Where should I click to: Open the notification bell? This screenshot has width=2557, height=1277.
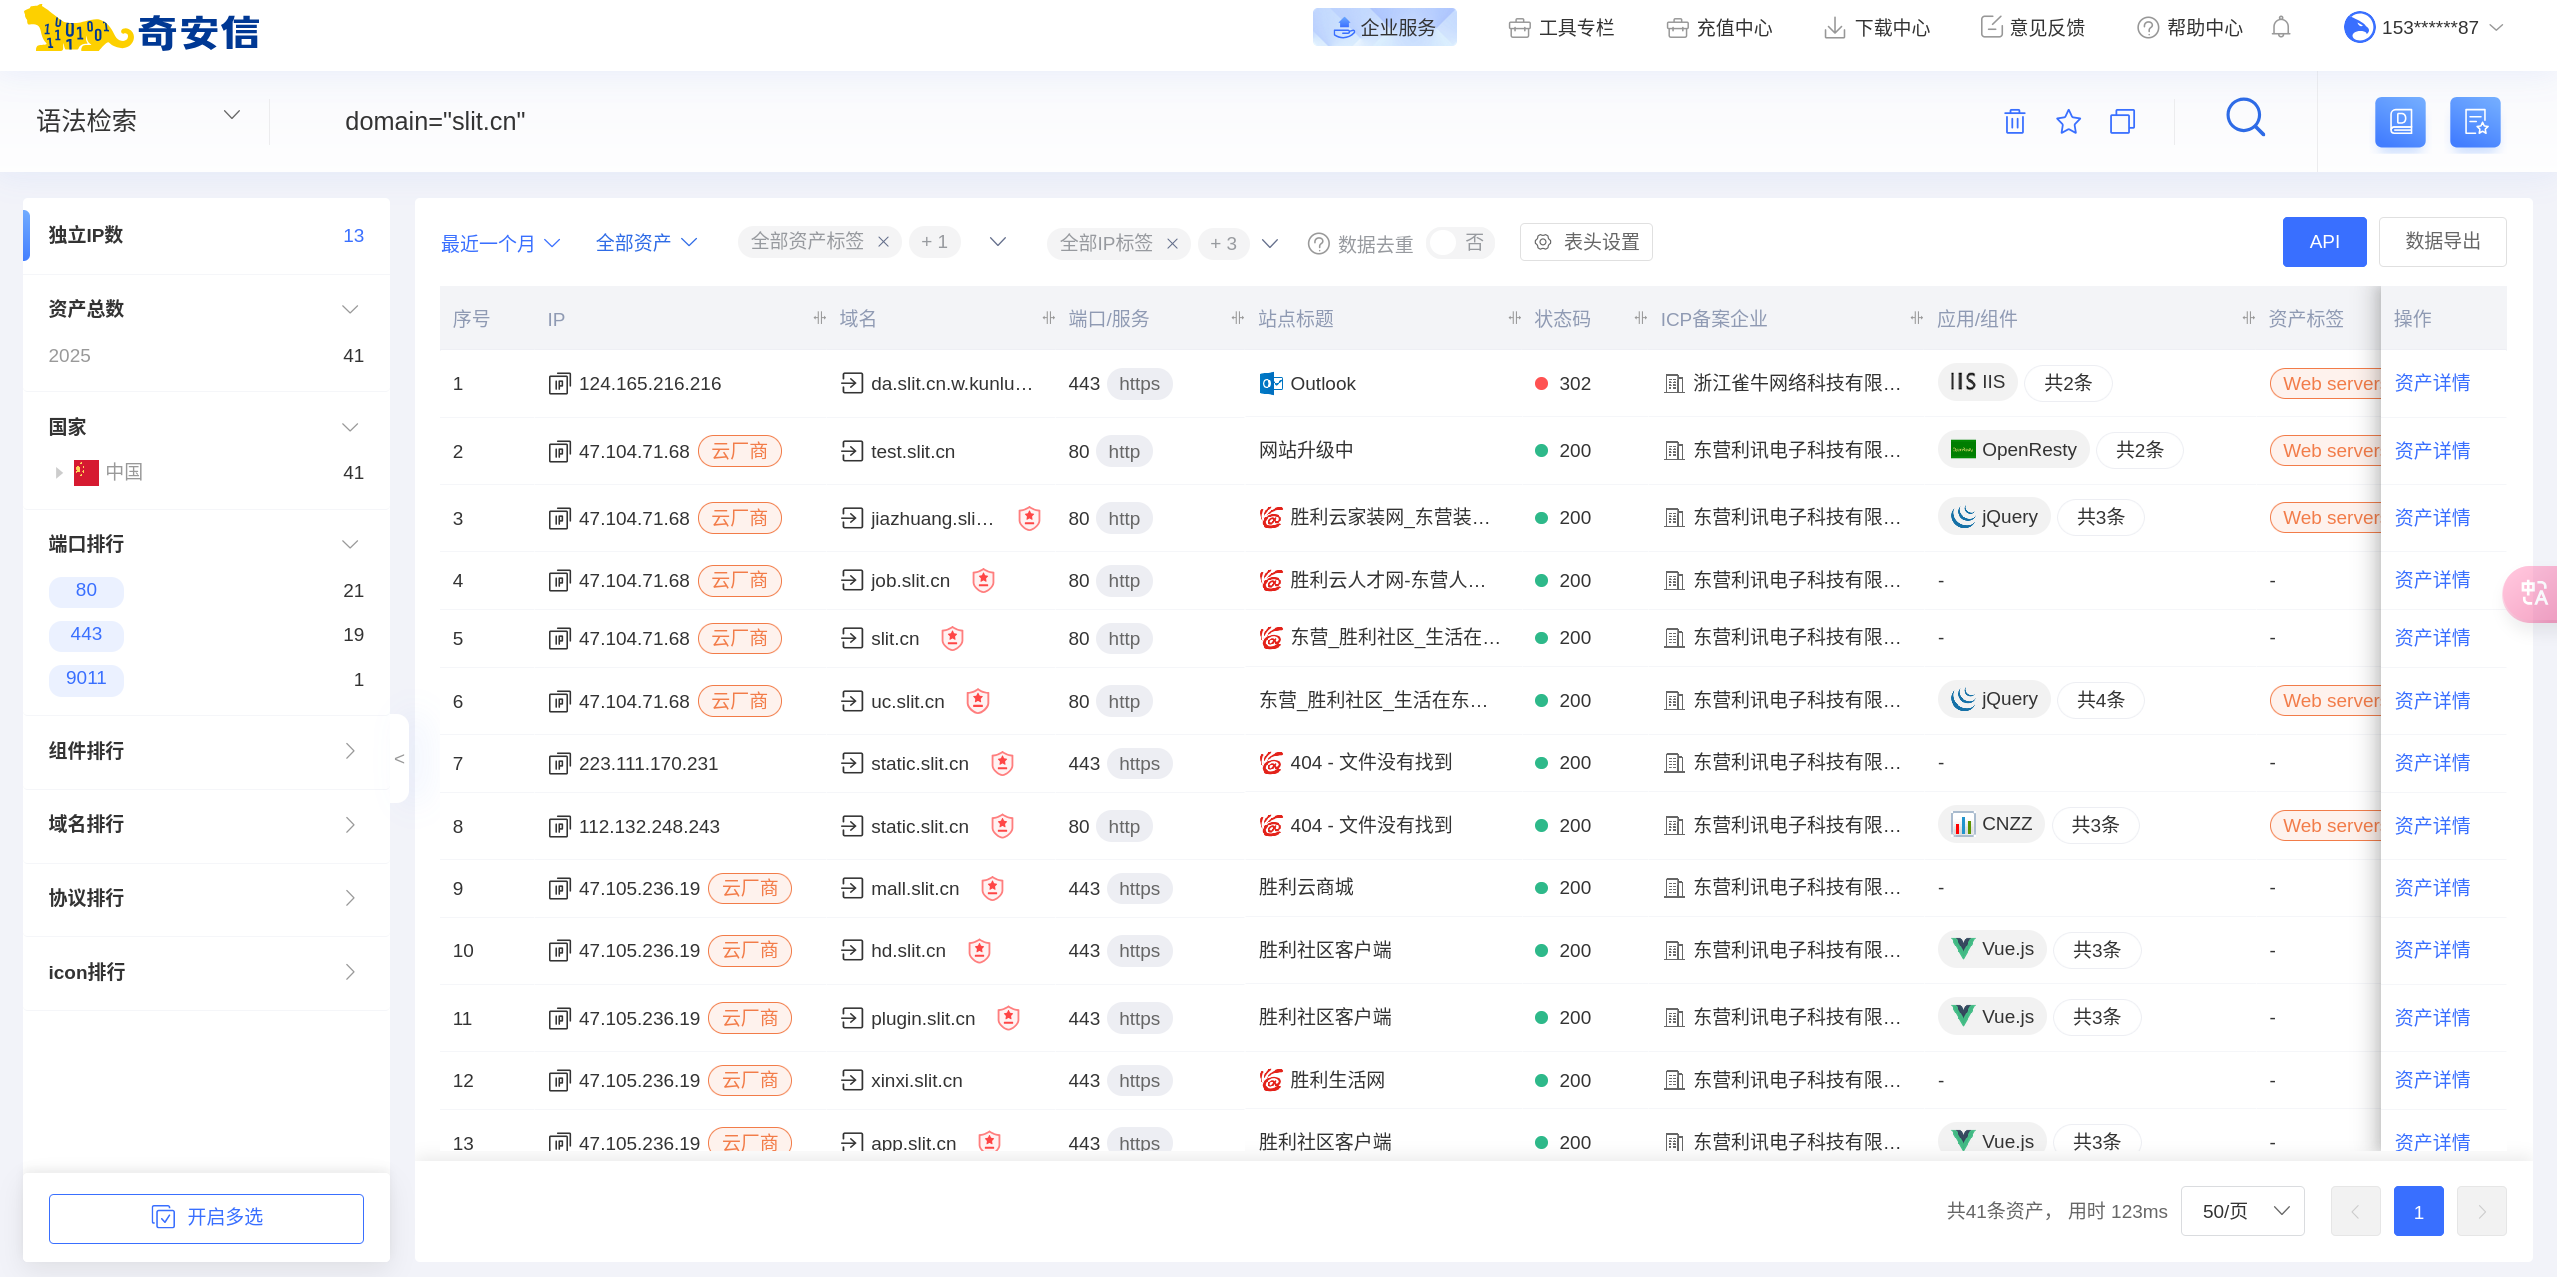click(x=2281, y=27)
